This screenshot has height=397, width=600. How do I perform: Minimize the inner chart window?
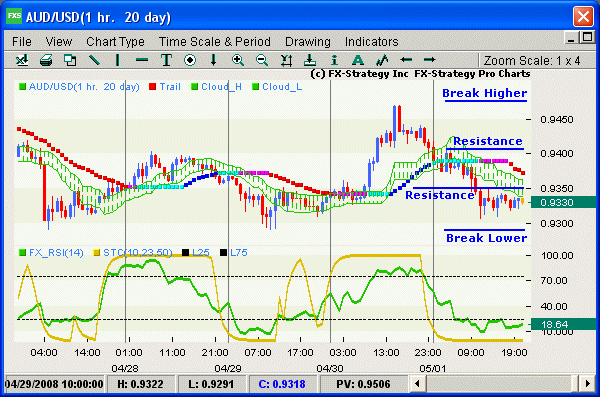tap(571, 38)
